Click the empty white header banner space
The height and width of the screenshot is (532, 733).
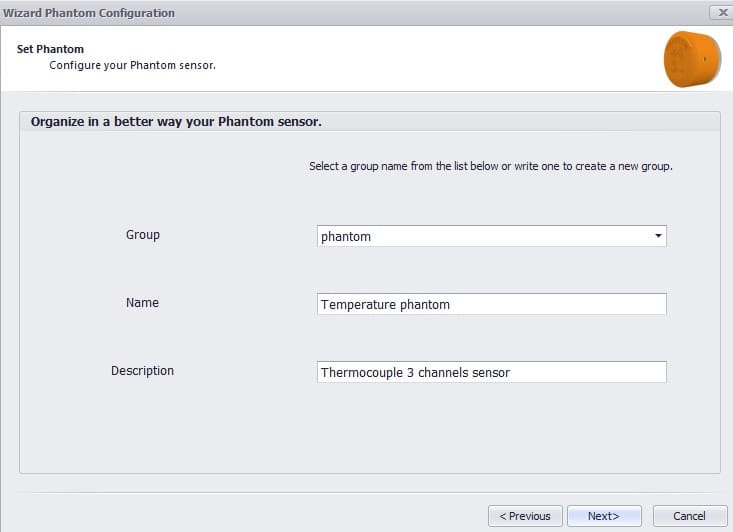click(x=420, y=58)
